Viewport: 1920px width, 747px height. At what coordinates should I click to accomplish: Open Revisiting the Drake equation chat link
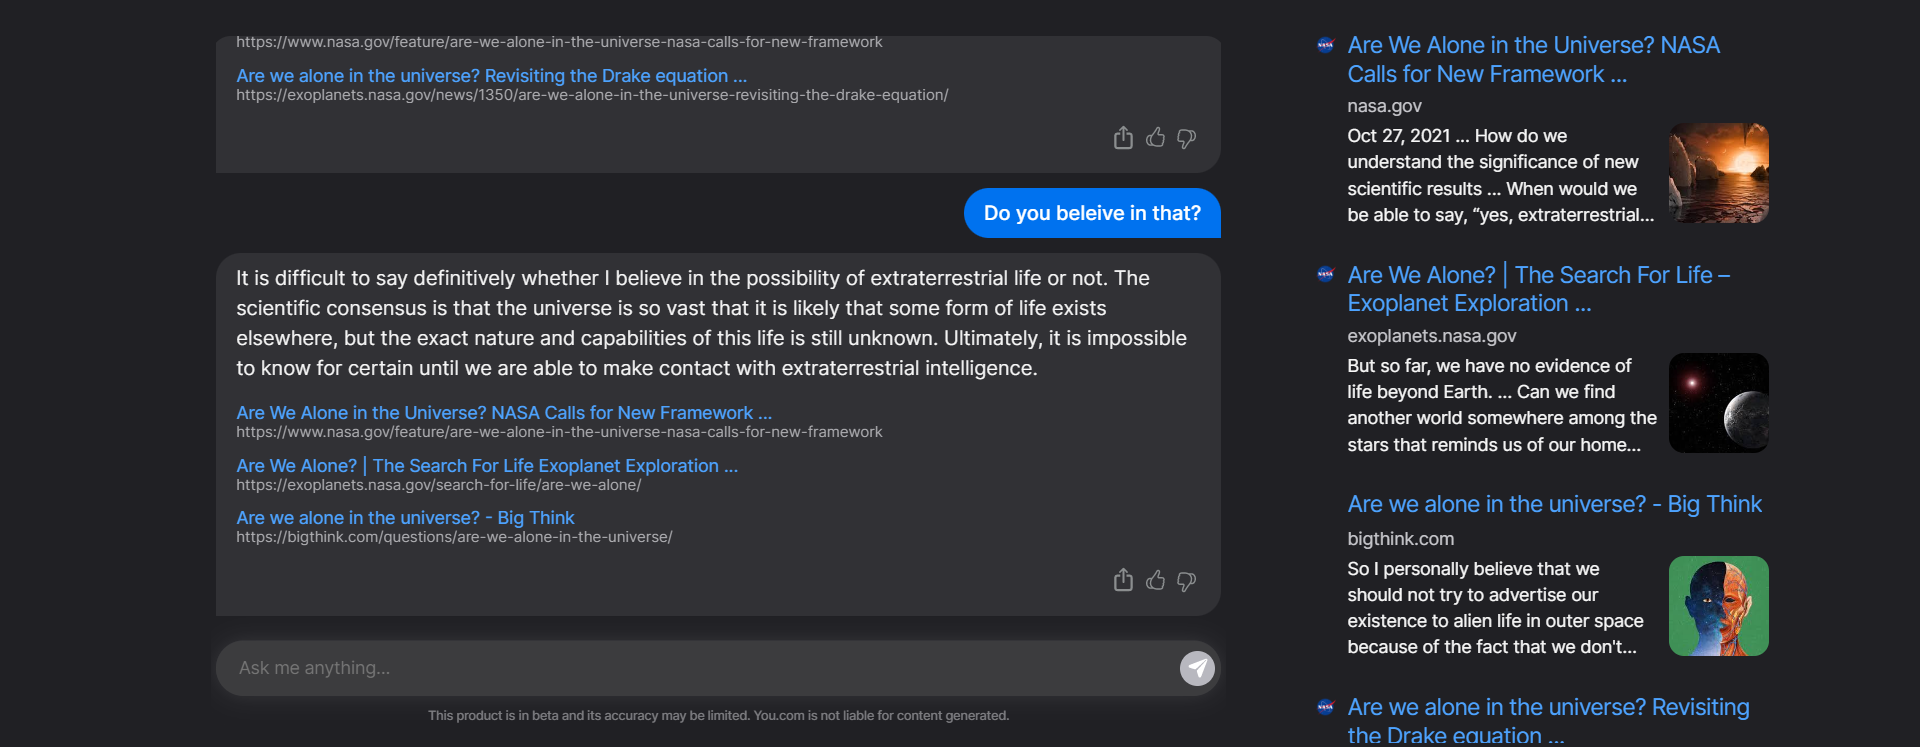tap(491, 76)
